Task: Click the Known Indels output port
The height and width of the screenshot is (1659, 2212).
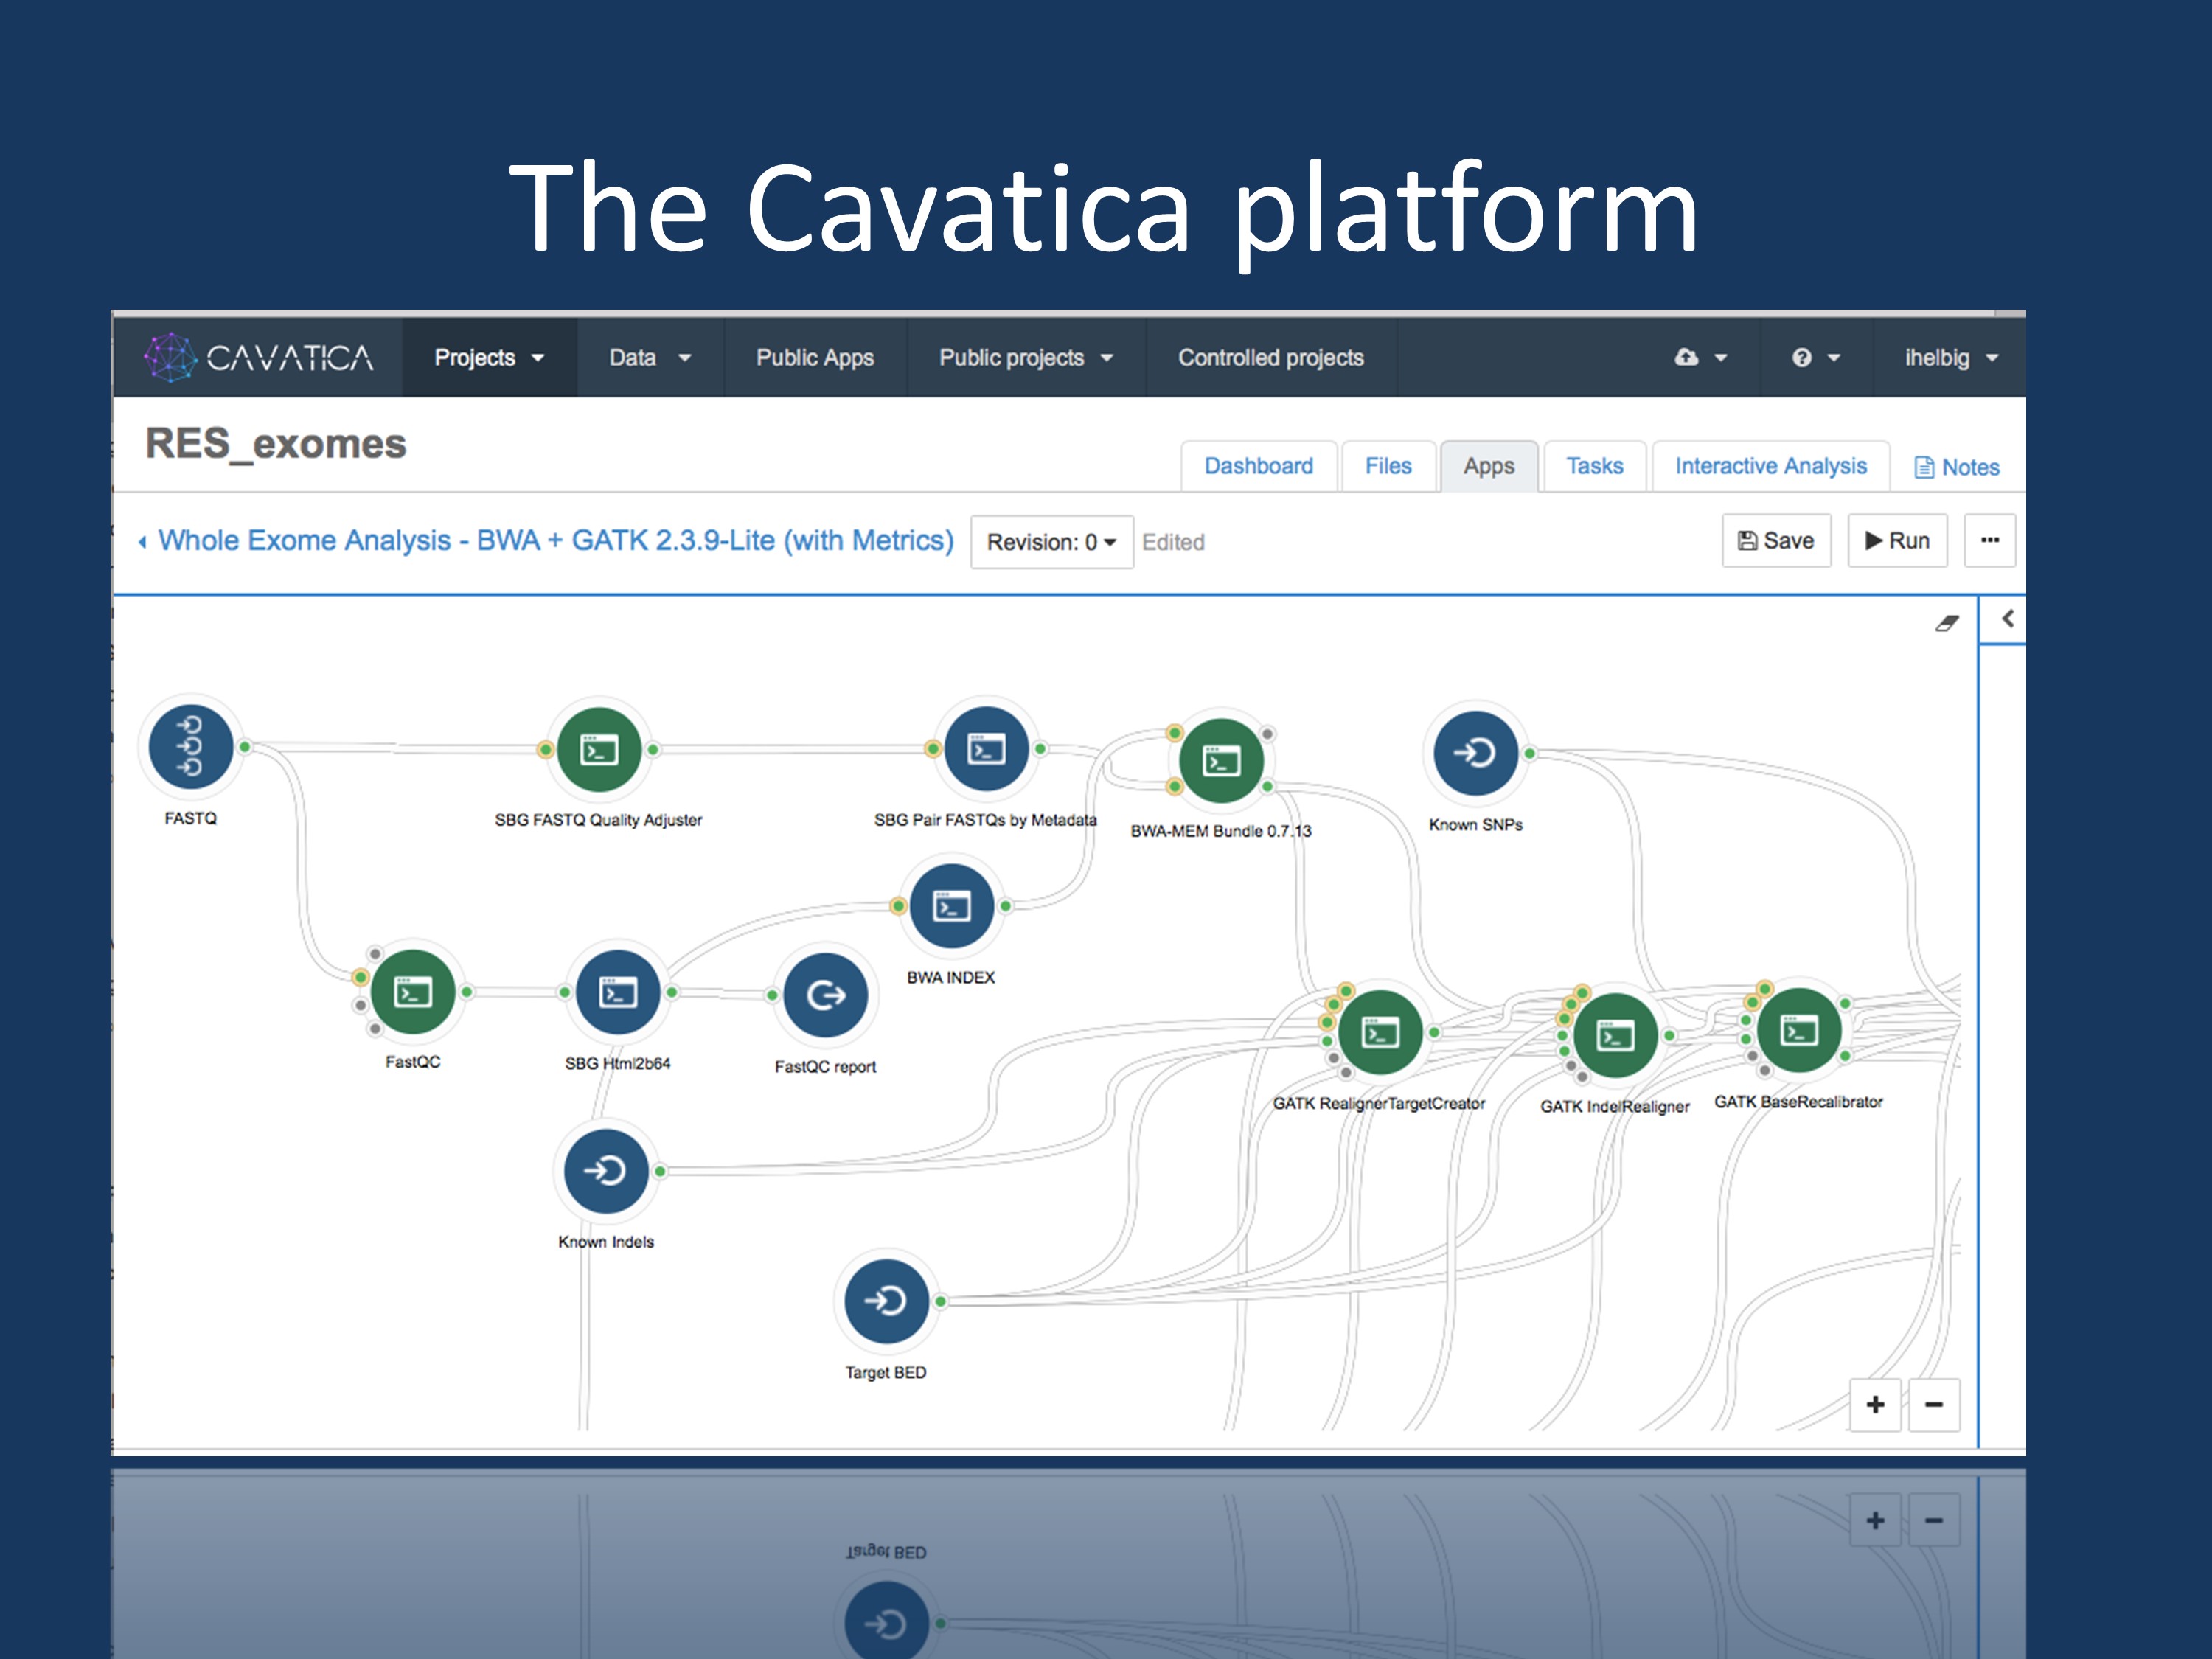Action: pos(660,1170)
